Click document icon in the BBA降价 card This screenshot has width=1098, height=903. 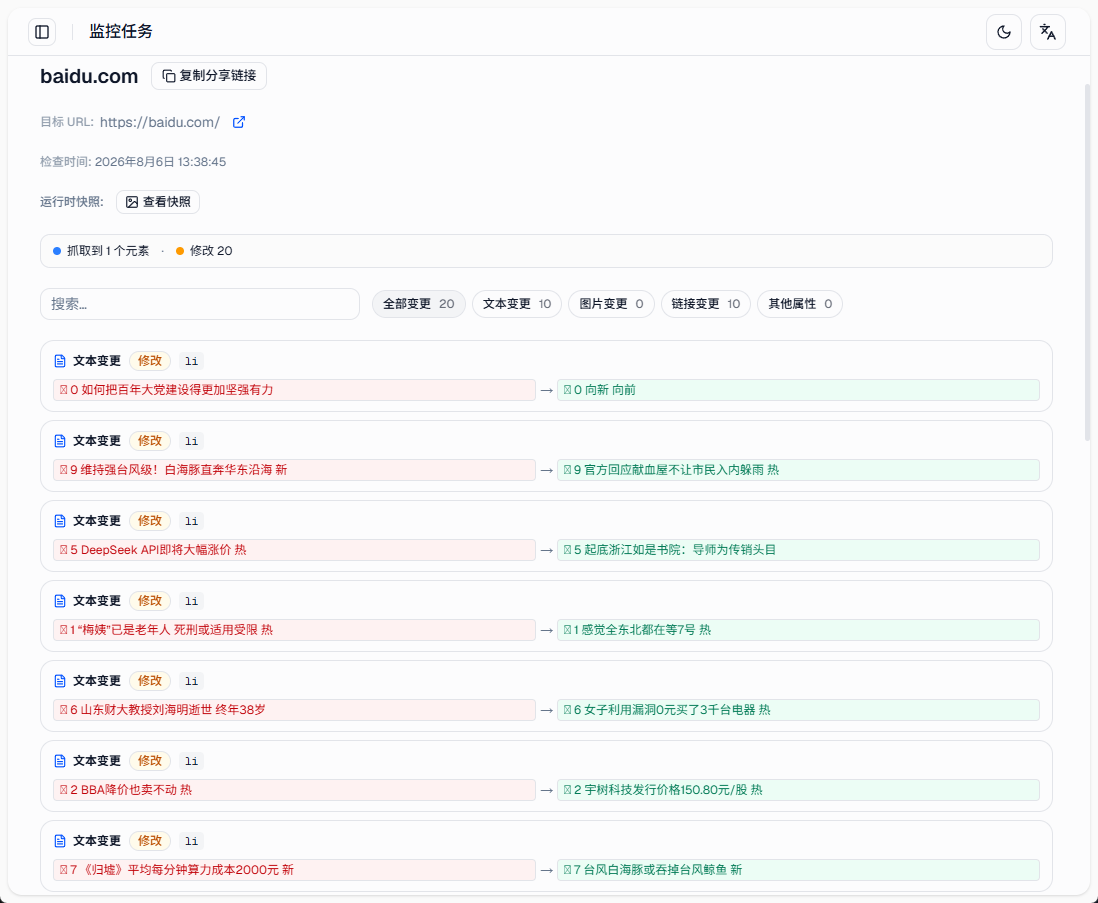click(x=60, y=761)
